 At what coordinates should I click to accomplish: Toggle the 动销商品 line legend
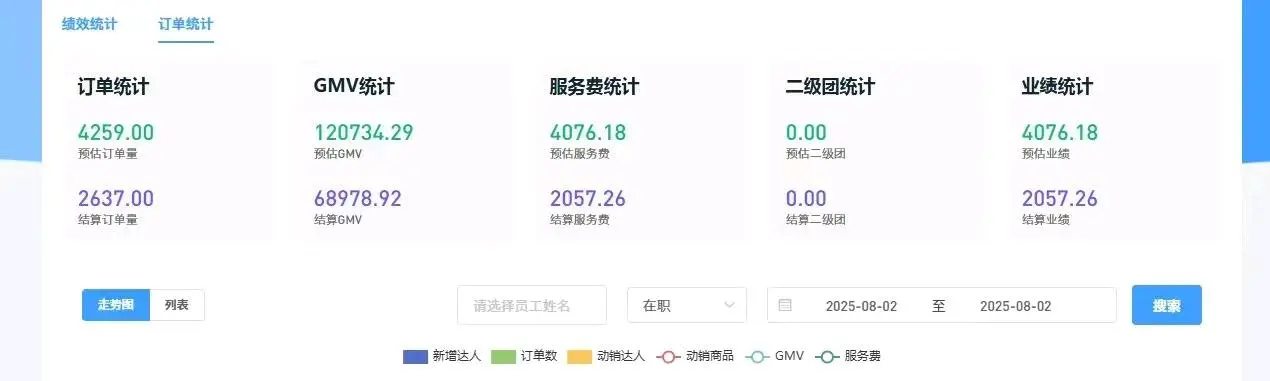[696, 356]
